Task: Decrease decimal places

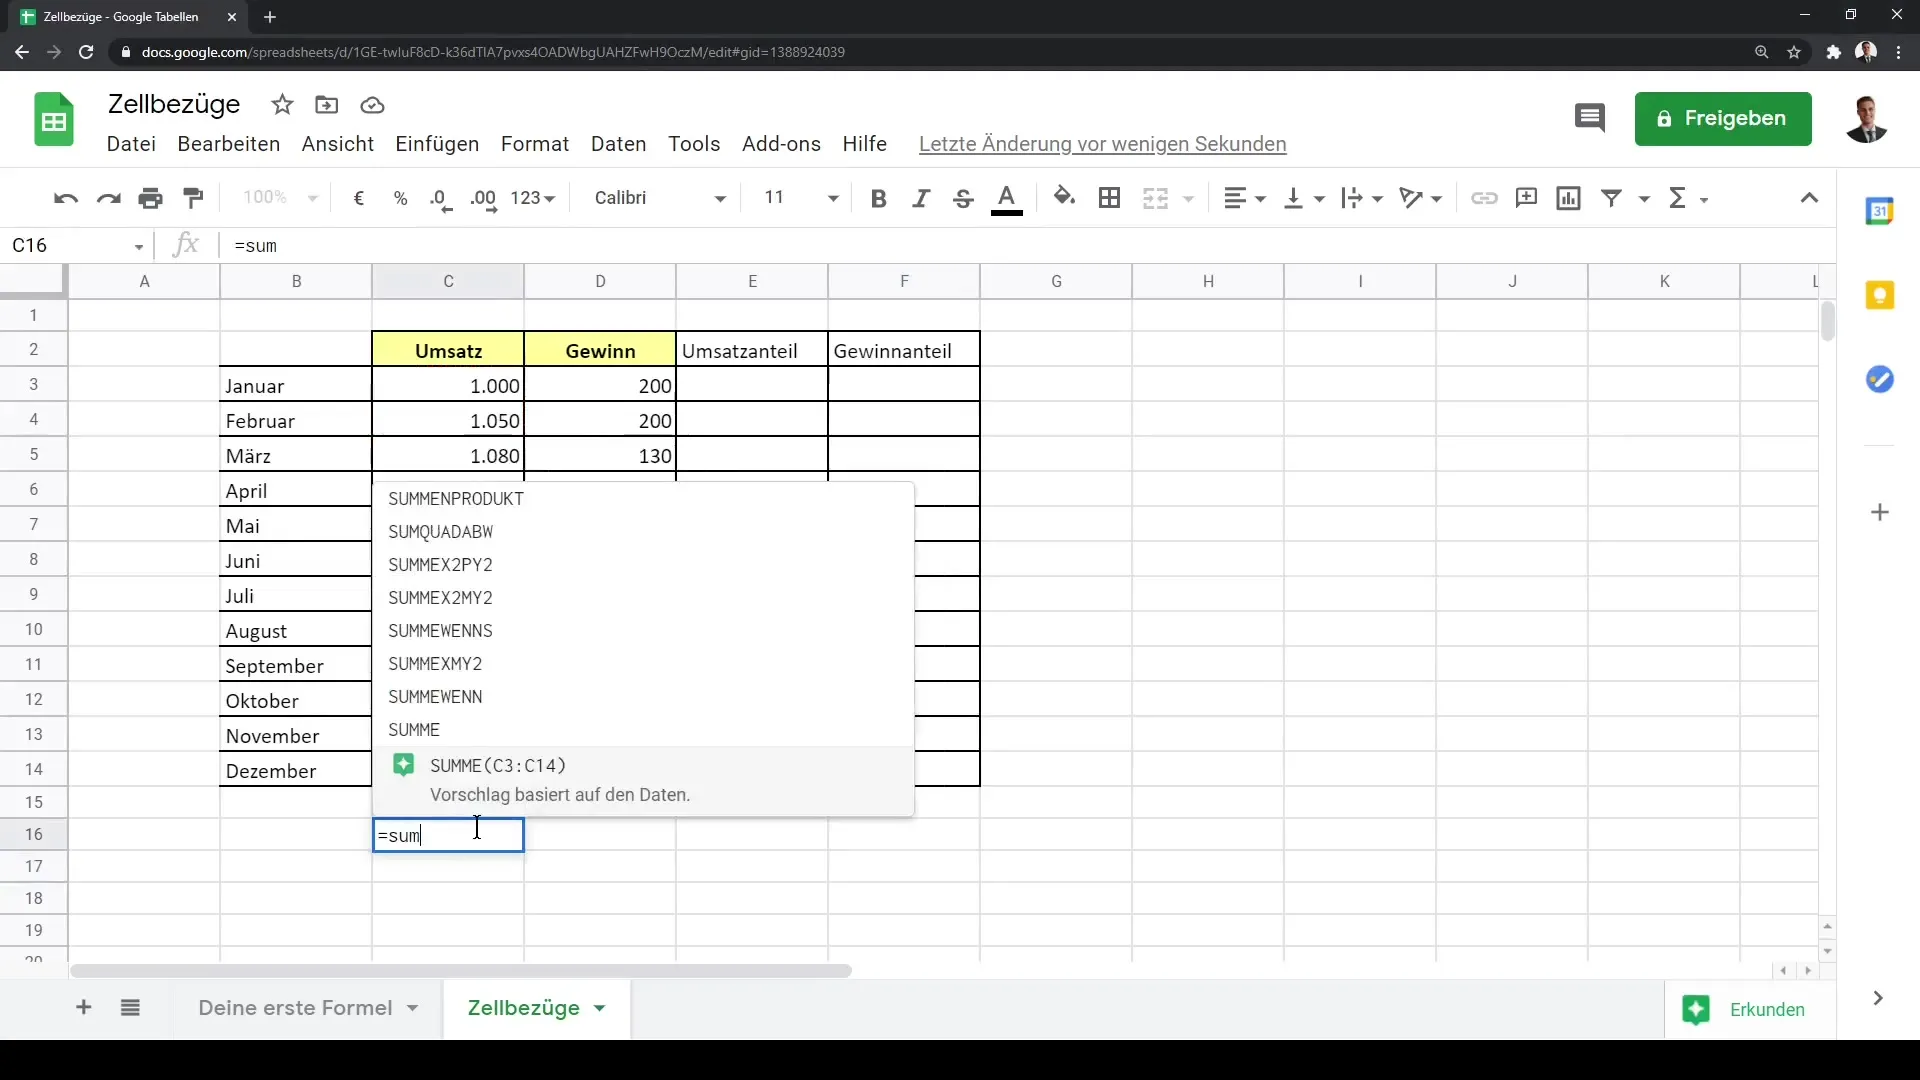Action: [x=441, y=198]
